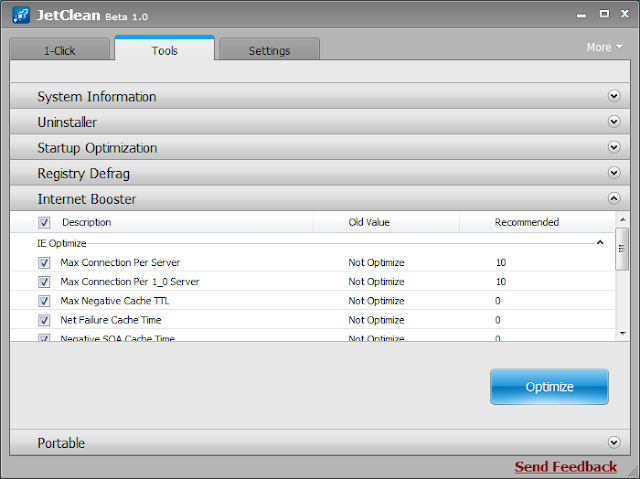640x479 pixels.
Task: Select the Max Connection Per Server row text
Action: 120,262
